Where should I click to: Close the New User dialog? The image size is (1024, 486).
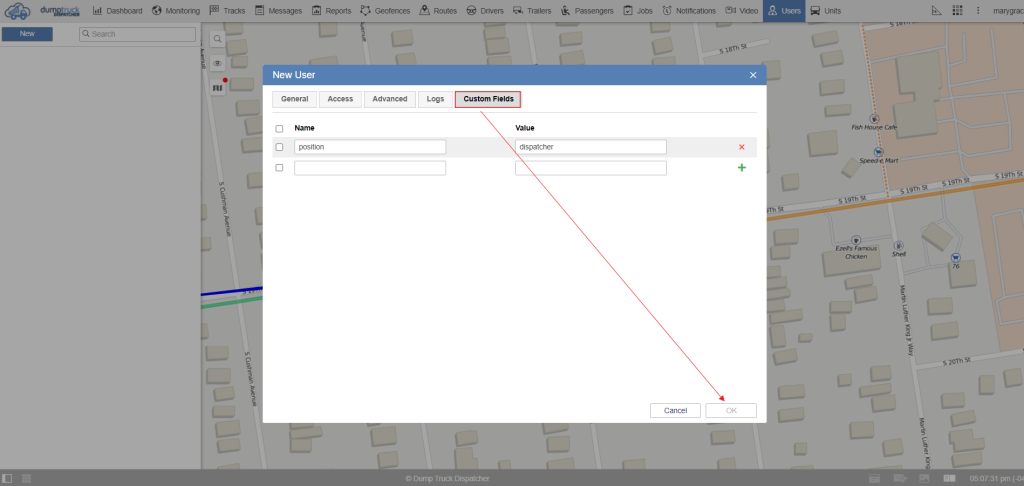[753, 75]
